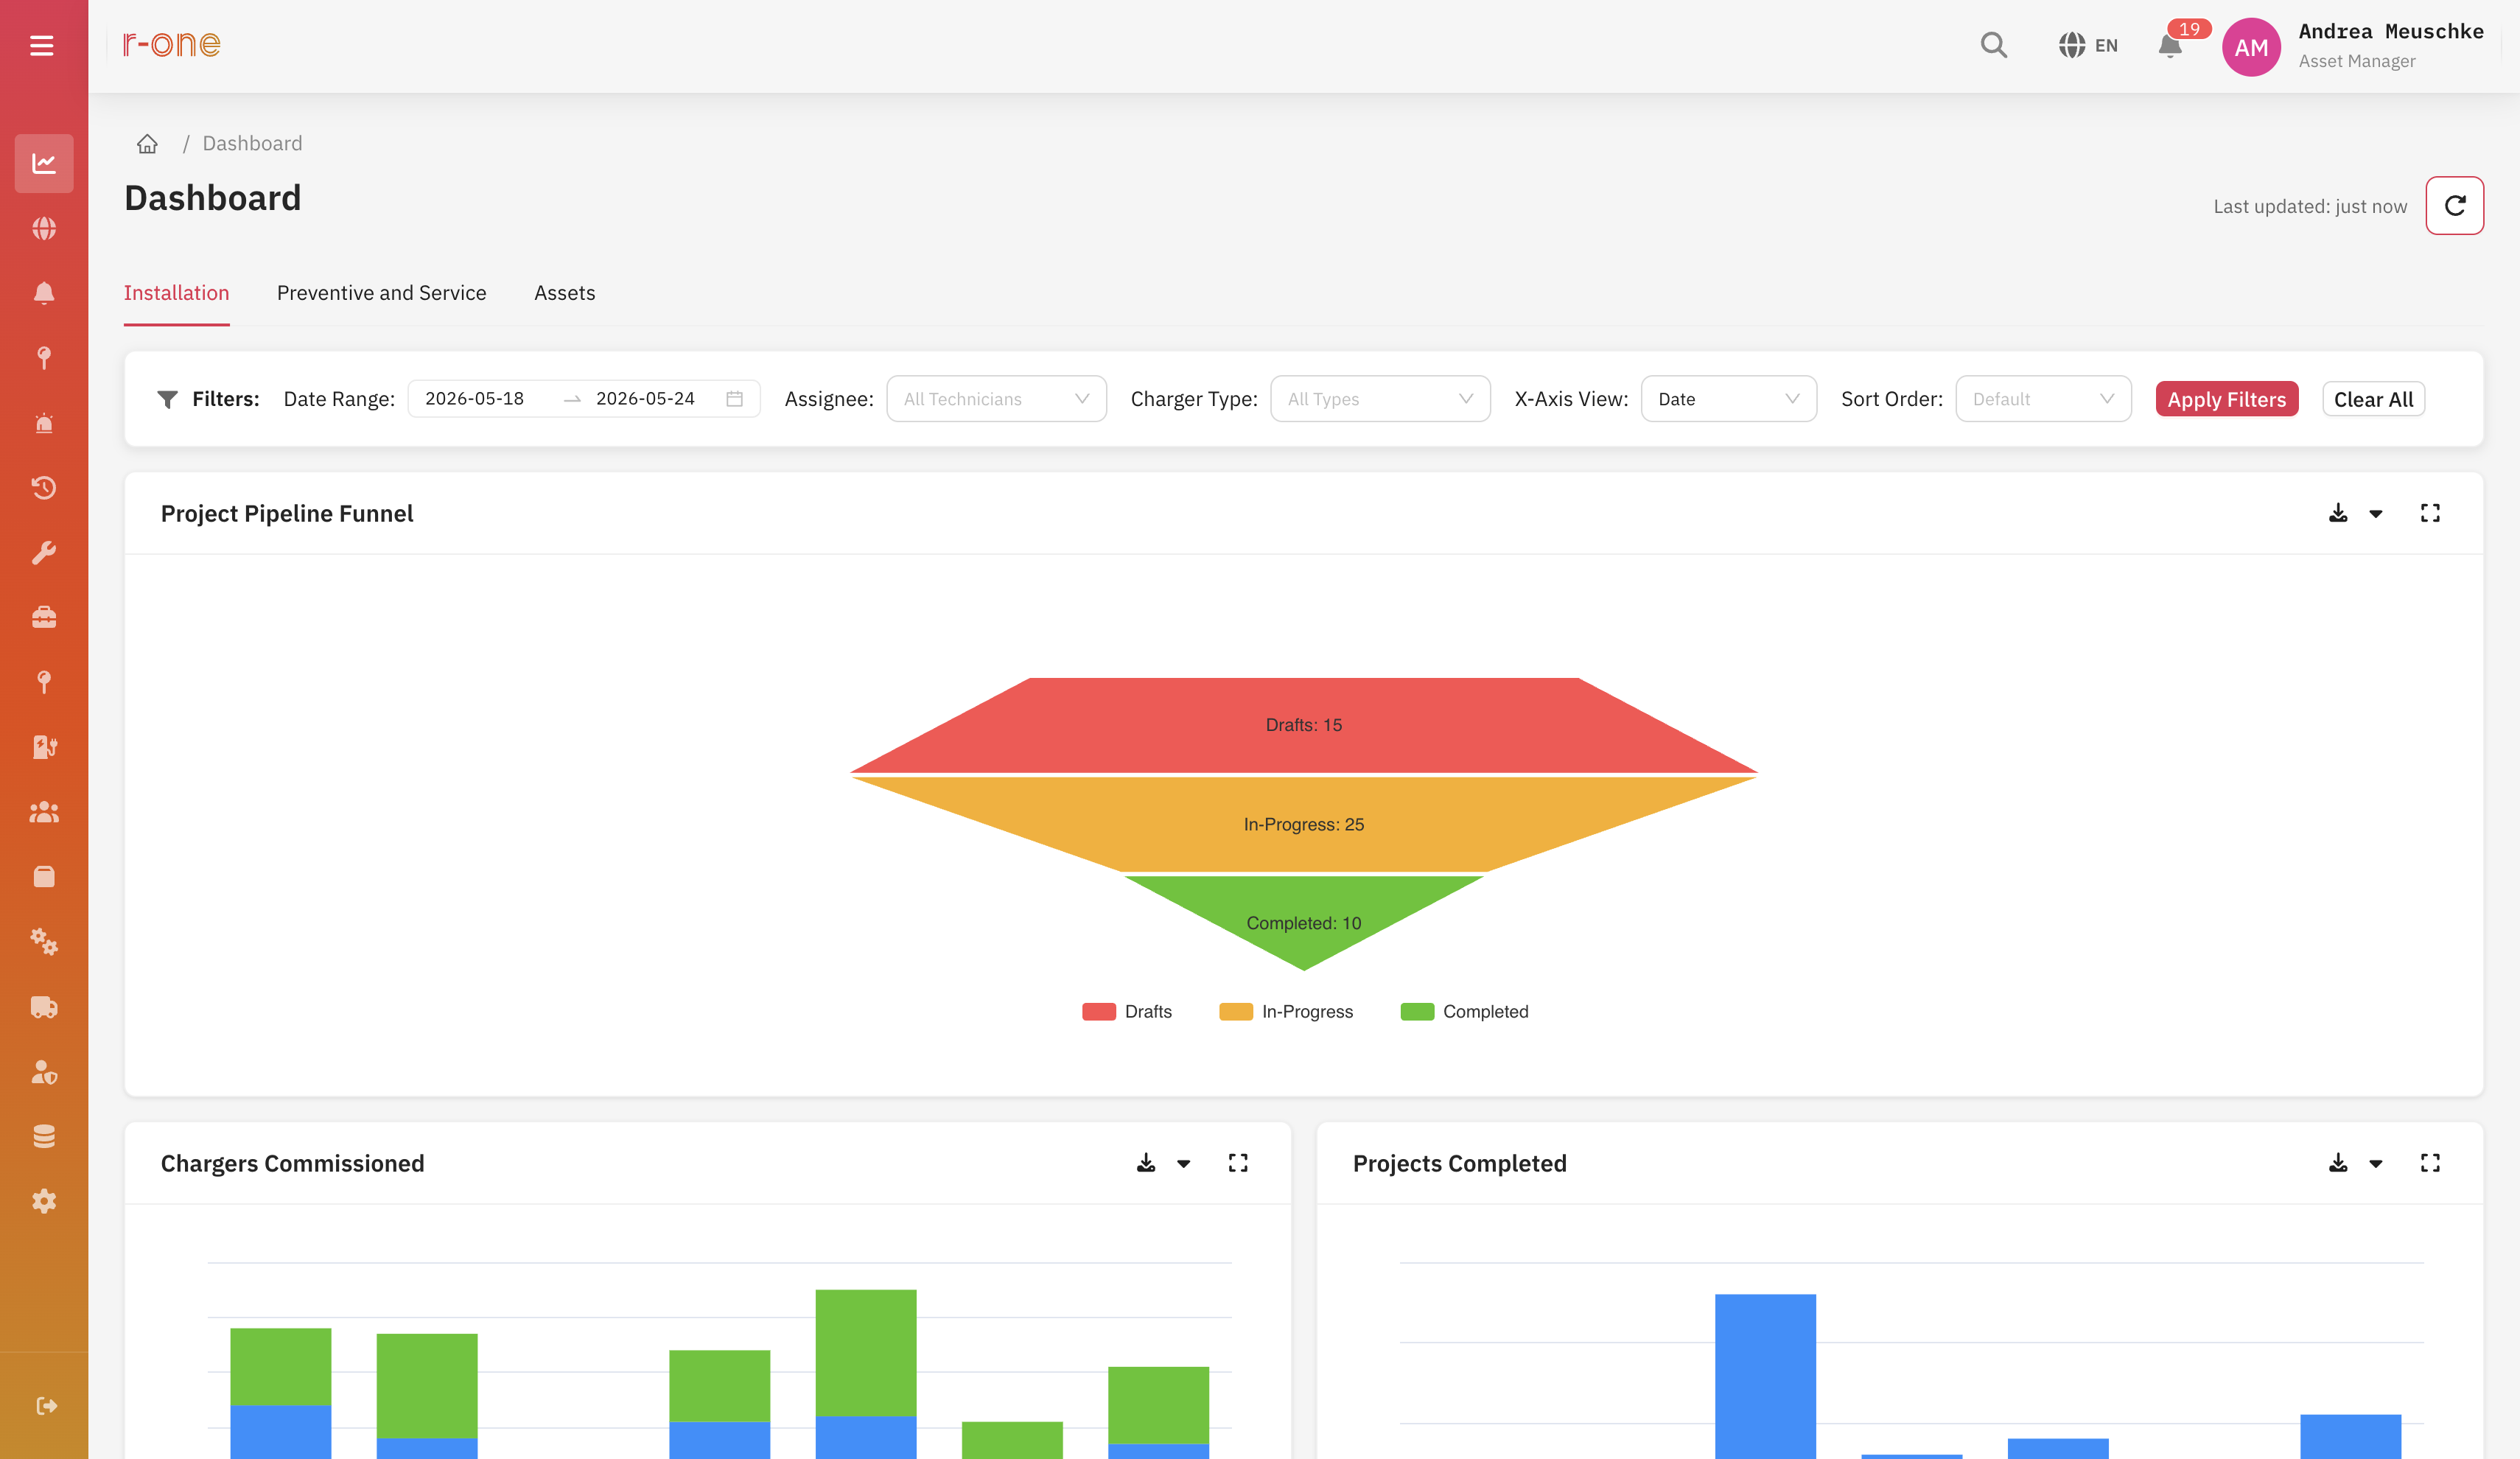
Task: Open Chargers Commissioned export options caret
Action: pyautogui.click(x=1183, y=1164)
